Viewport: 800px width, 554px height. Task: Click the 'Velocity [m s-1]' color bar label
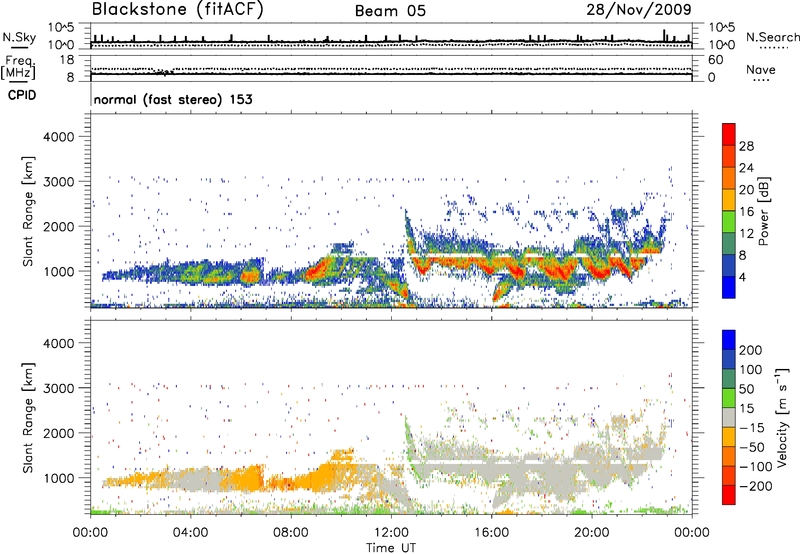point(782,417)
